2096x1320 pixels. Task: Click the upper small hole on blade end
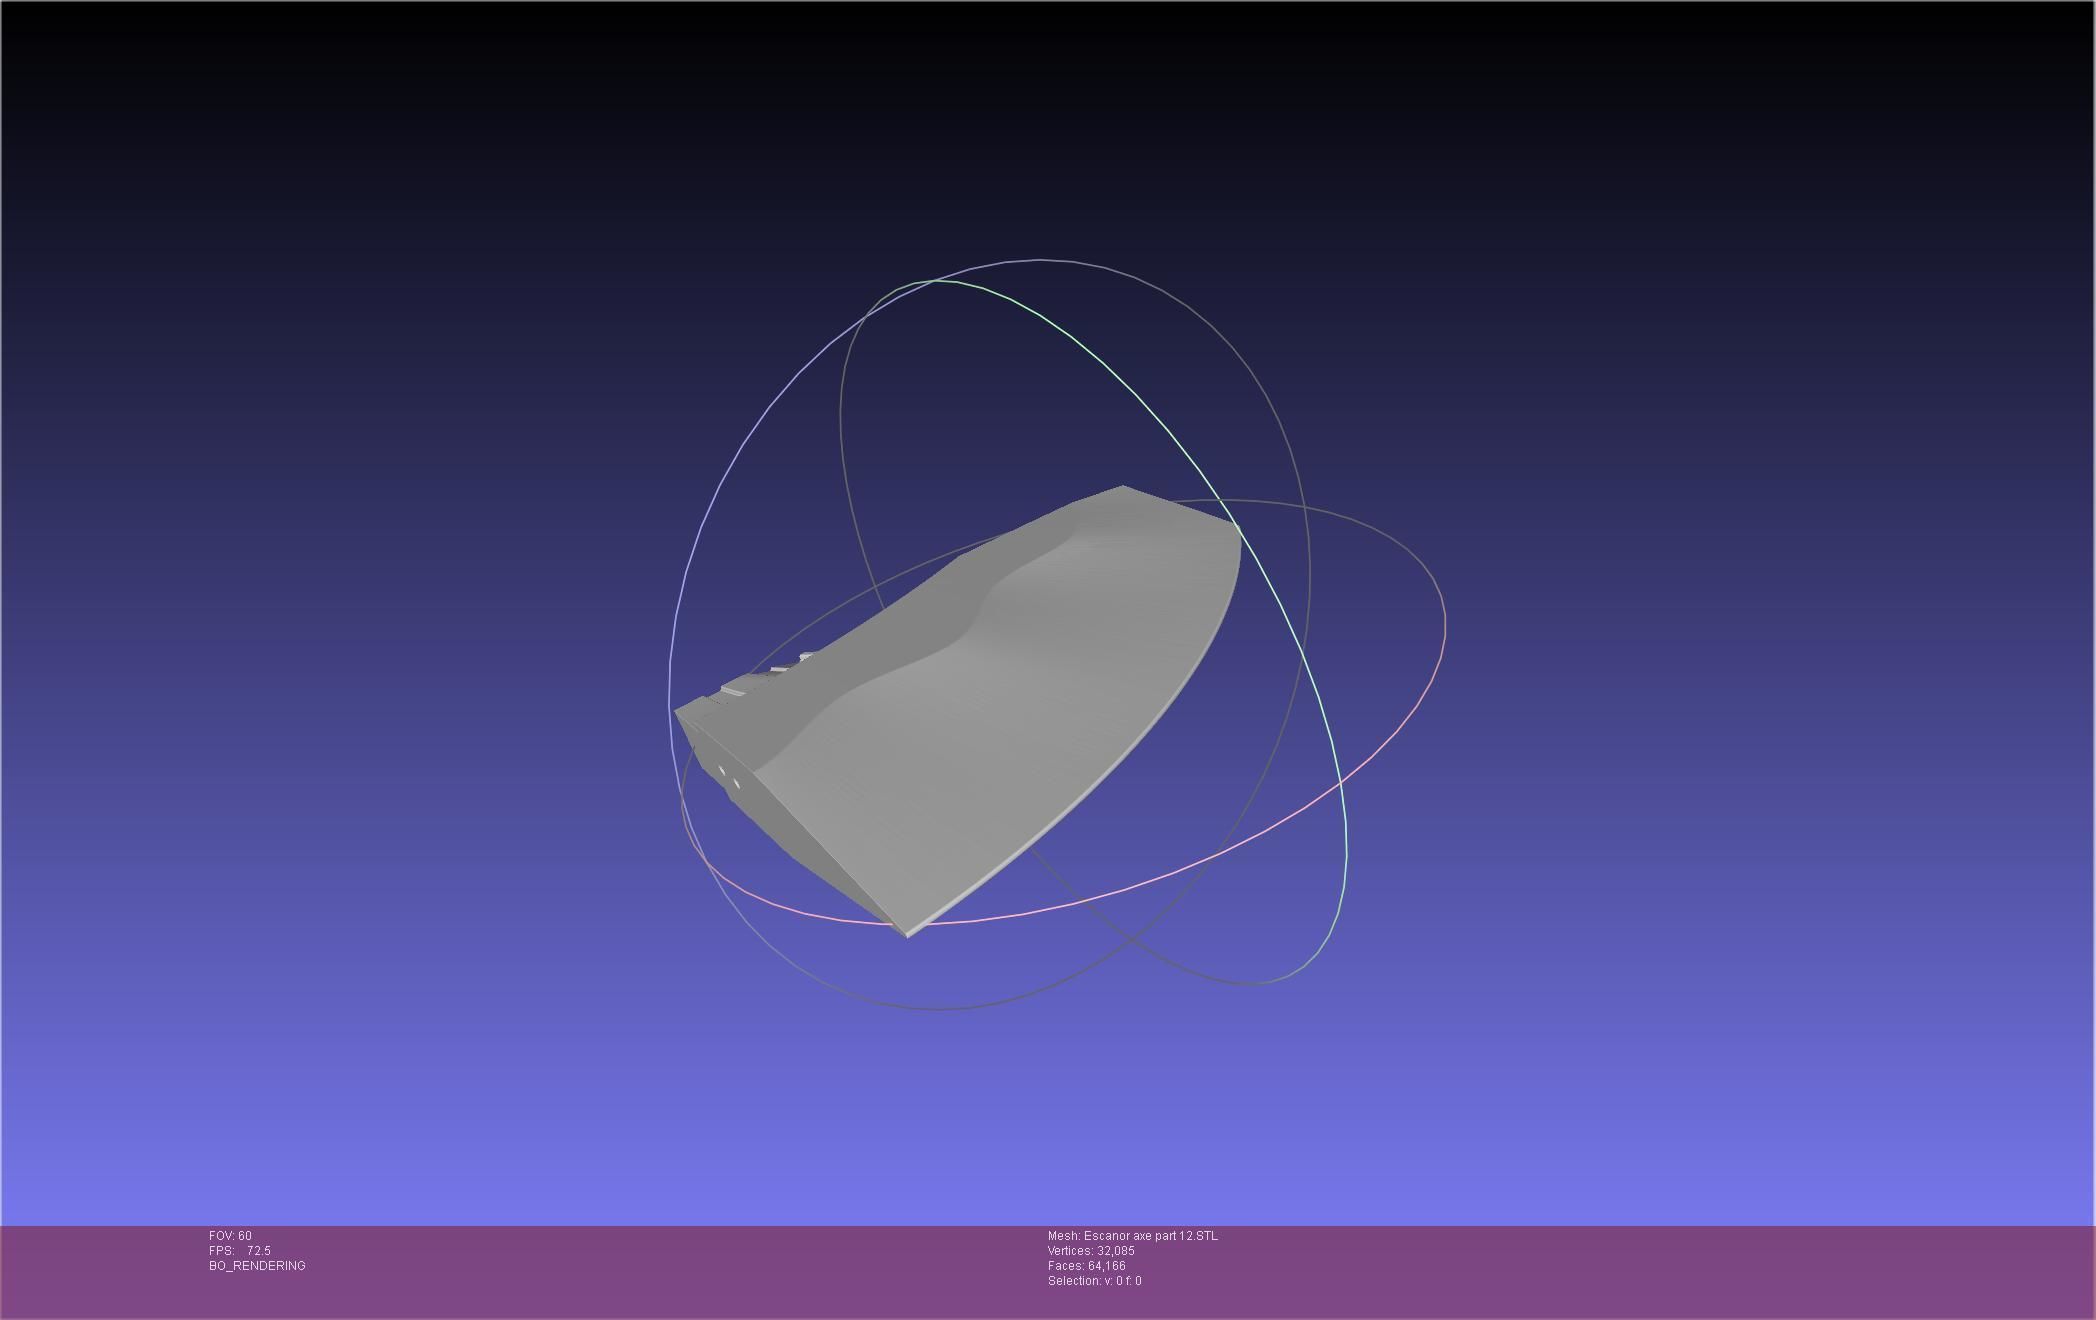722,770
